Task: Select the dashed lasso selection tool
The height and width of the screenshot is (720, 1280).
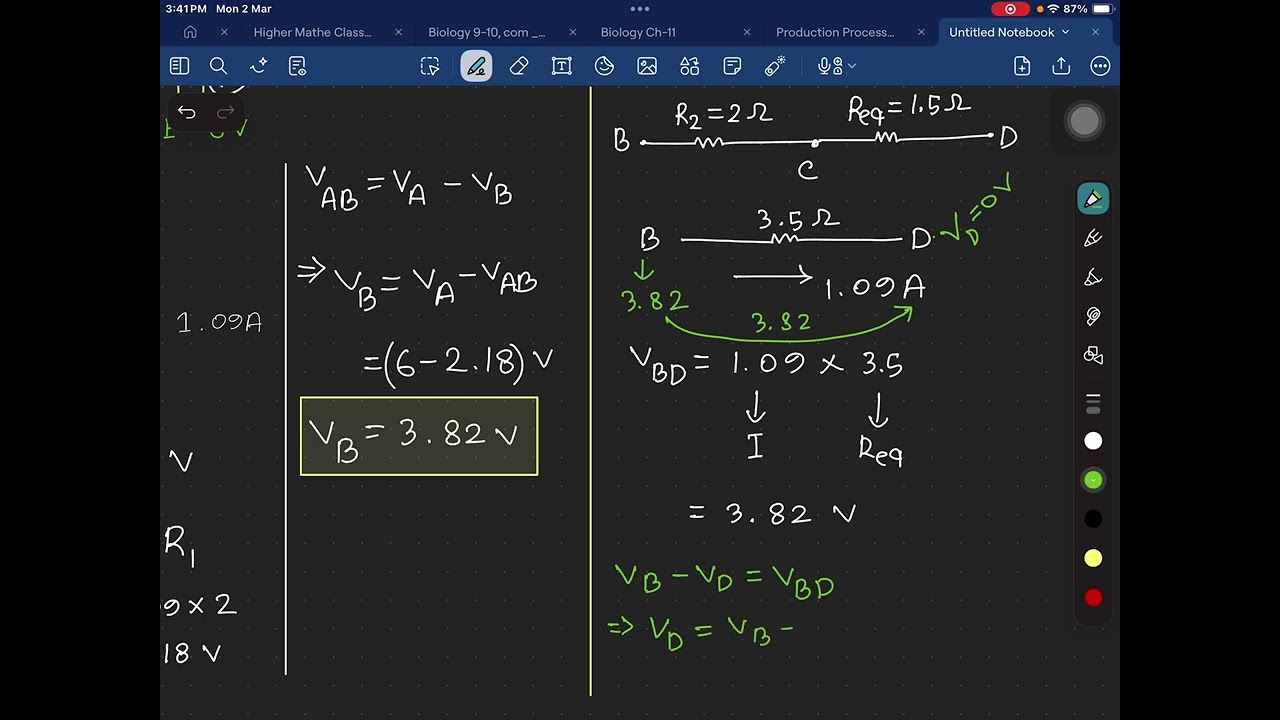Action: tap(430, 66)
